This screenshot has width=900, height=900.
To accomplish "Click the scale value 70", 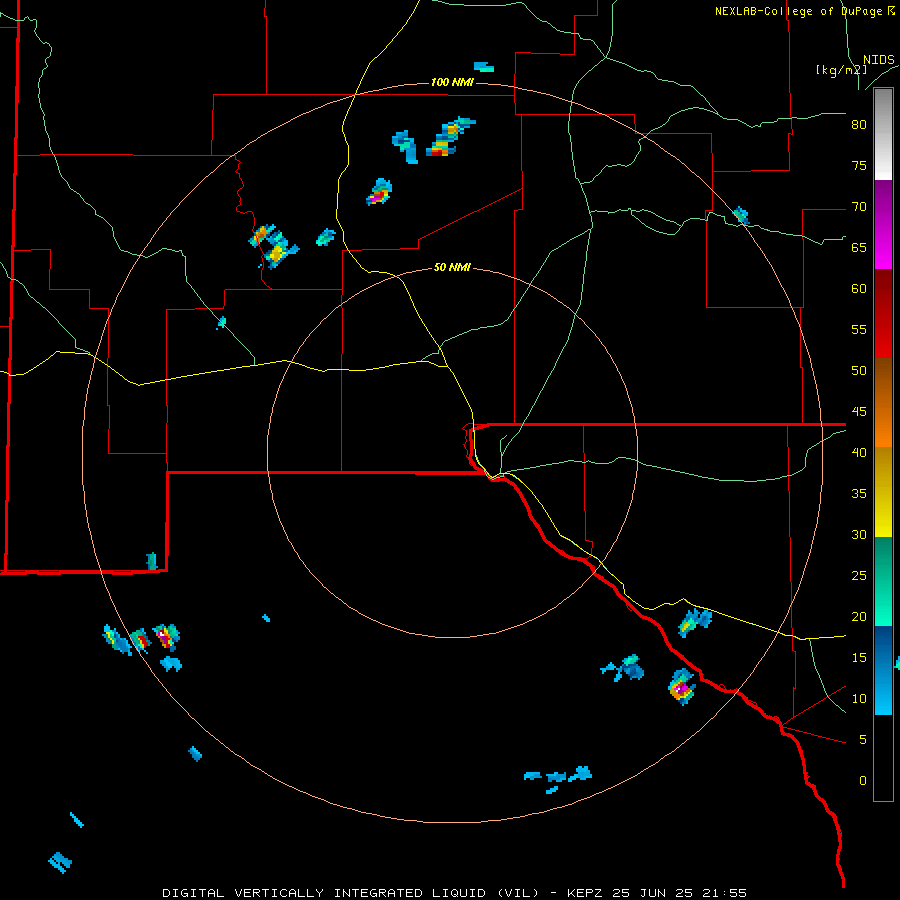I will click(859, 207).
